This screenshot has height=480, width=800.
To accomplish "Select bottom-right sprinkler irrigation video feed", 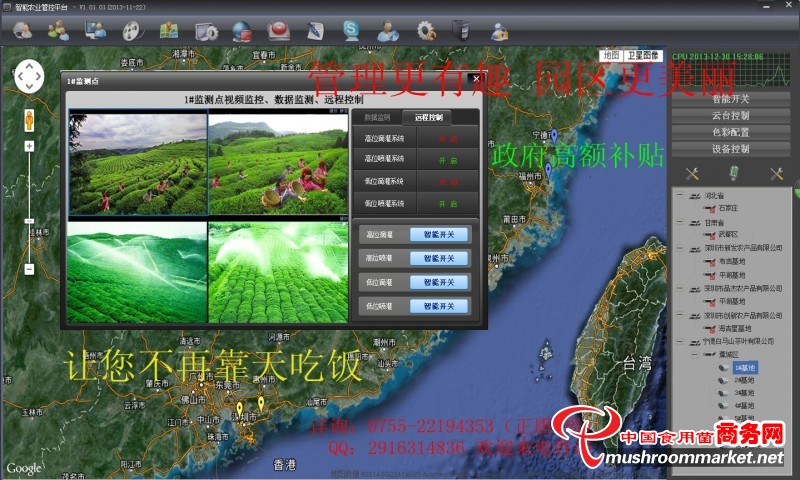I will pos(278,272).
